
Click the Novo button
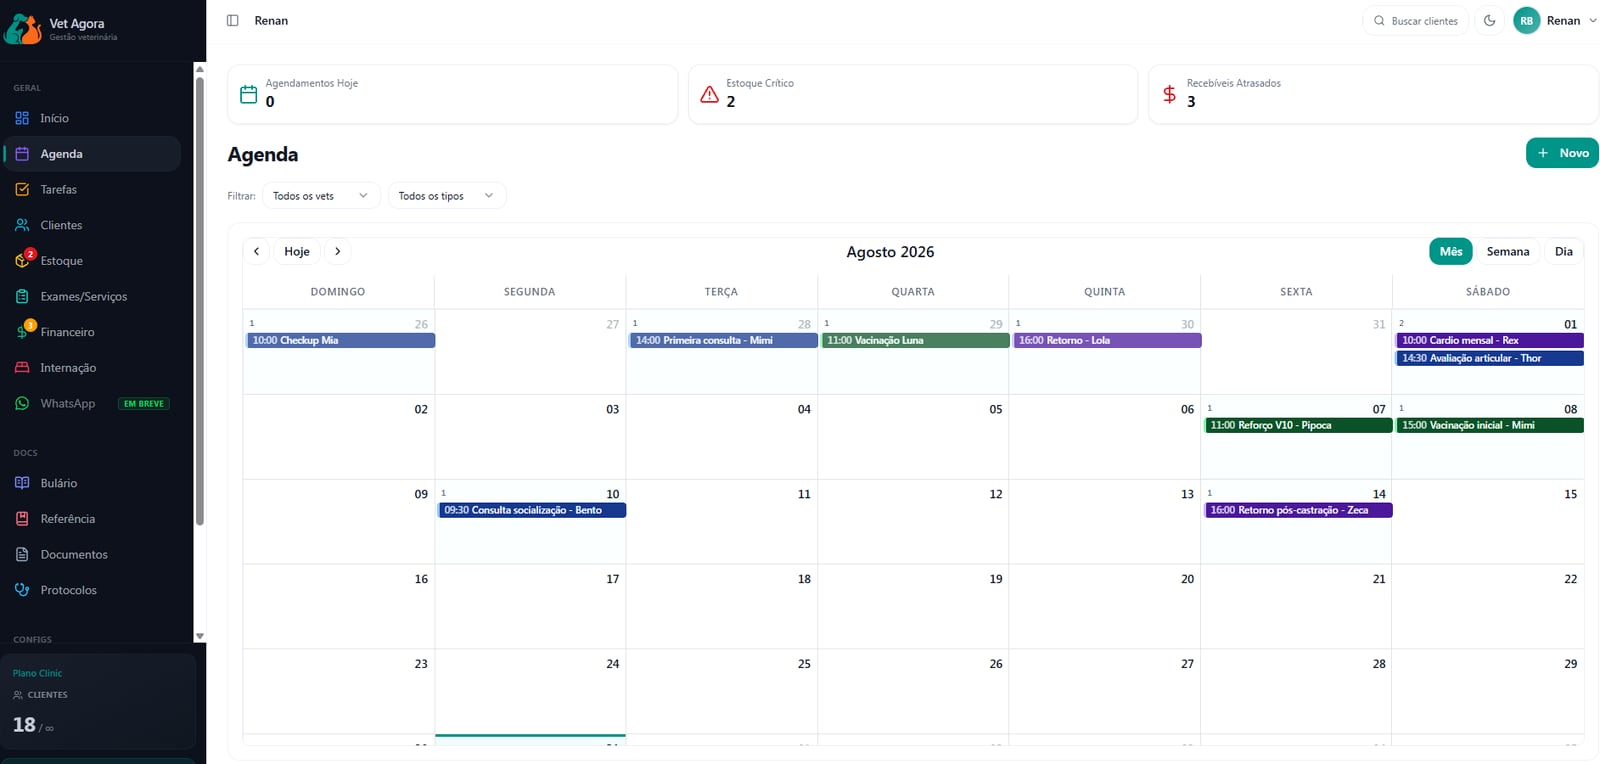pyautogui.click(x=1562, y=153)
